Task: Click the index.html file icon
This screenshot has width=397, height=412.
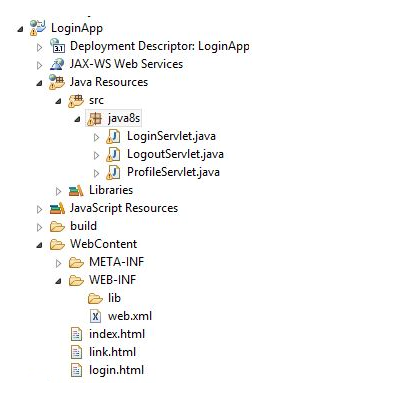Action: point(76,334)
